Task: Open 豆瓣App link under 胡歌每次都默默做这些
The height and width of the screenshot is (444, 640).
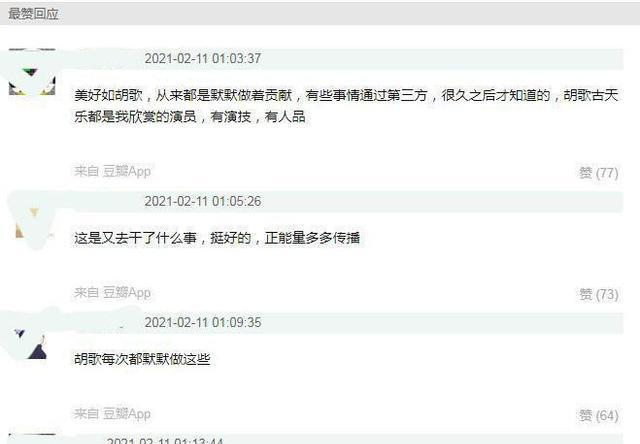Action: 127,414
